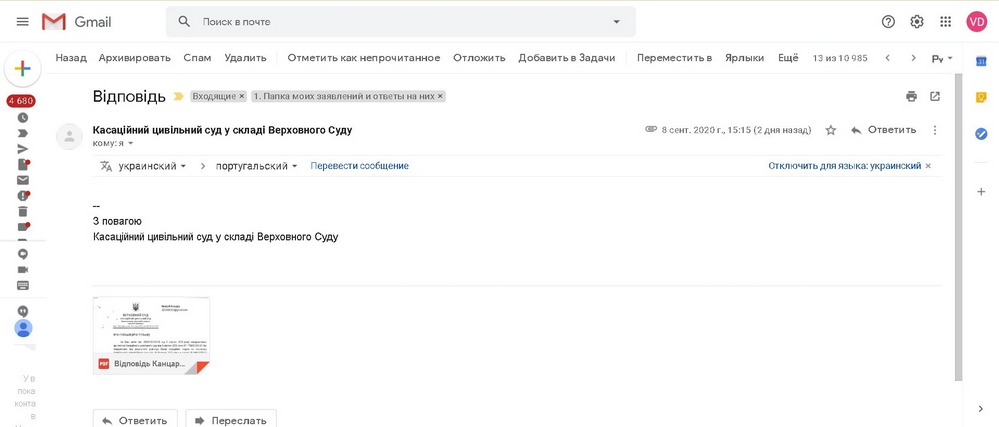Viewport: 999px width, 427px height.
Task: Open the VD account avatar
Action: click(x=976, y=22)
